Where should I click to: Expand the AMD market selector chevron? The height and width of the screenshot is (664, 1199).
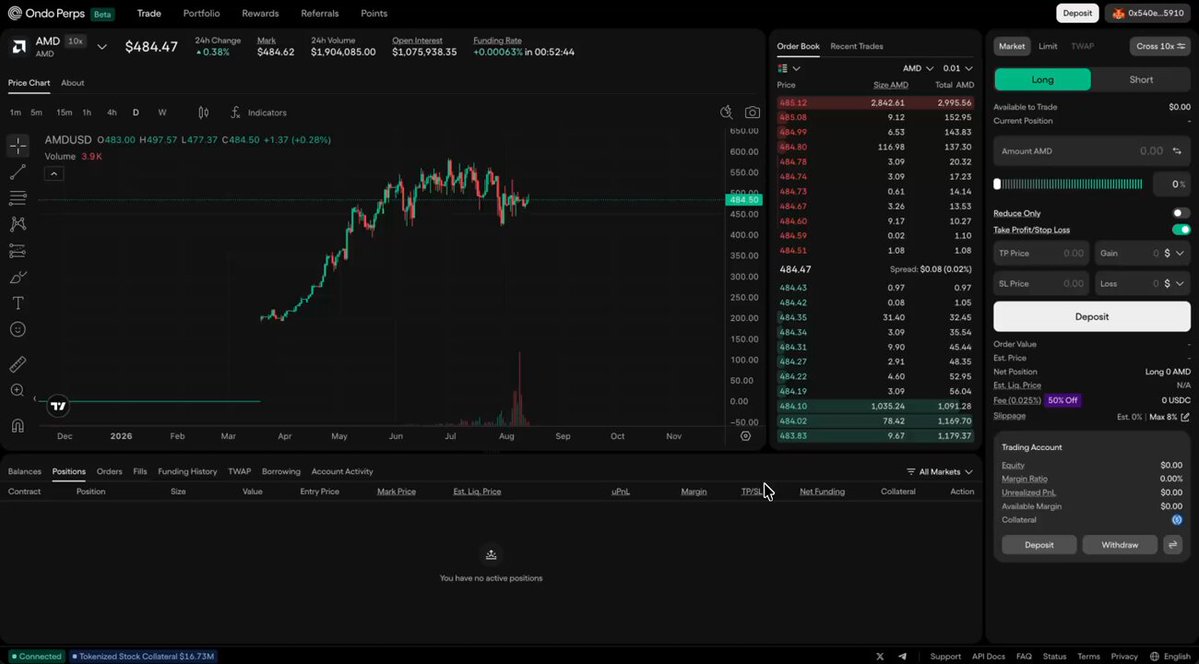pos(102,47)
